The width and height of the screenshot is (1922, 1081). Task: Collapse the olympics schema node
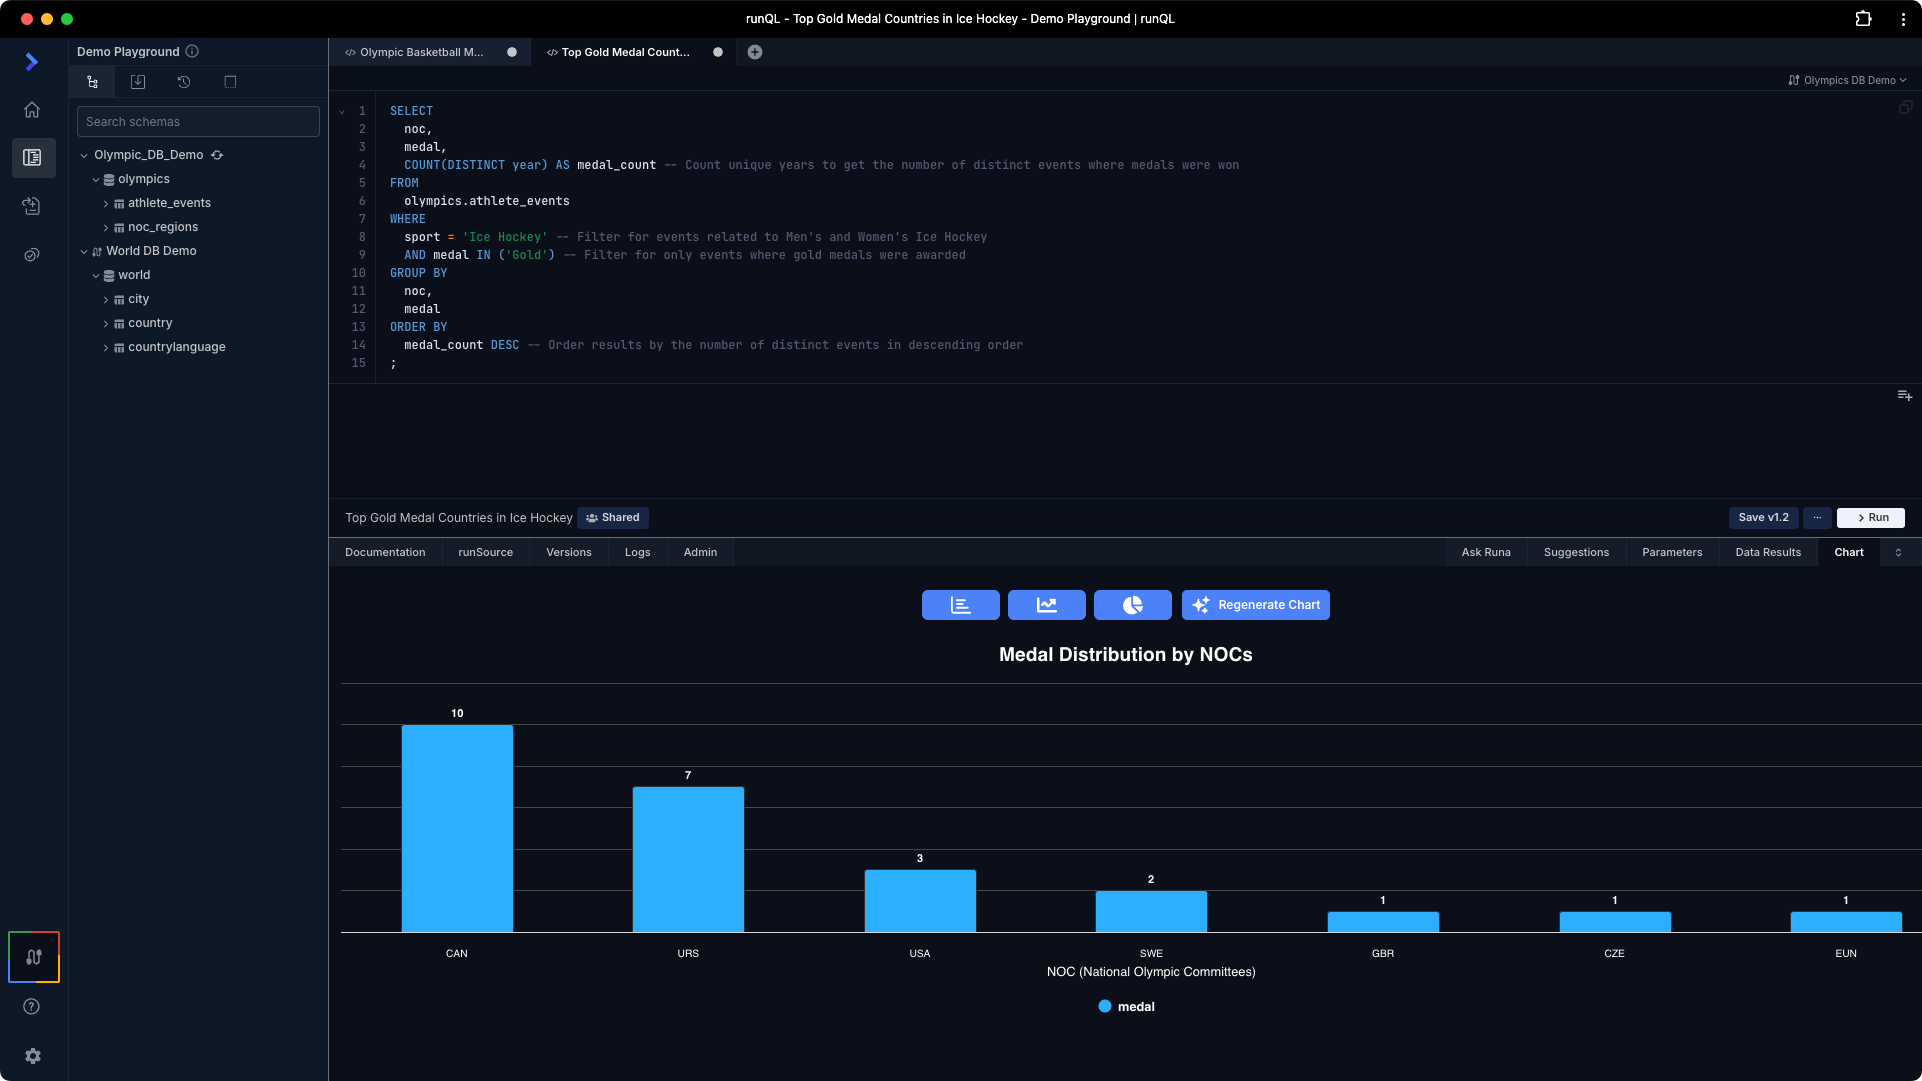pos(96,179)
